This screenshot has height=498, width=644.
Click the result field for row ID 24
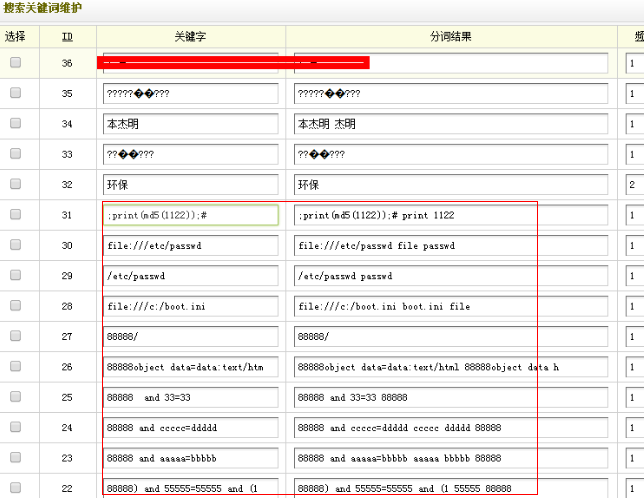tap(451, 428)
